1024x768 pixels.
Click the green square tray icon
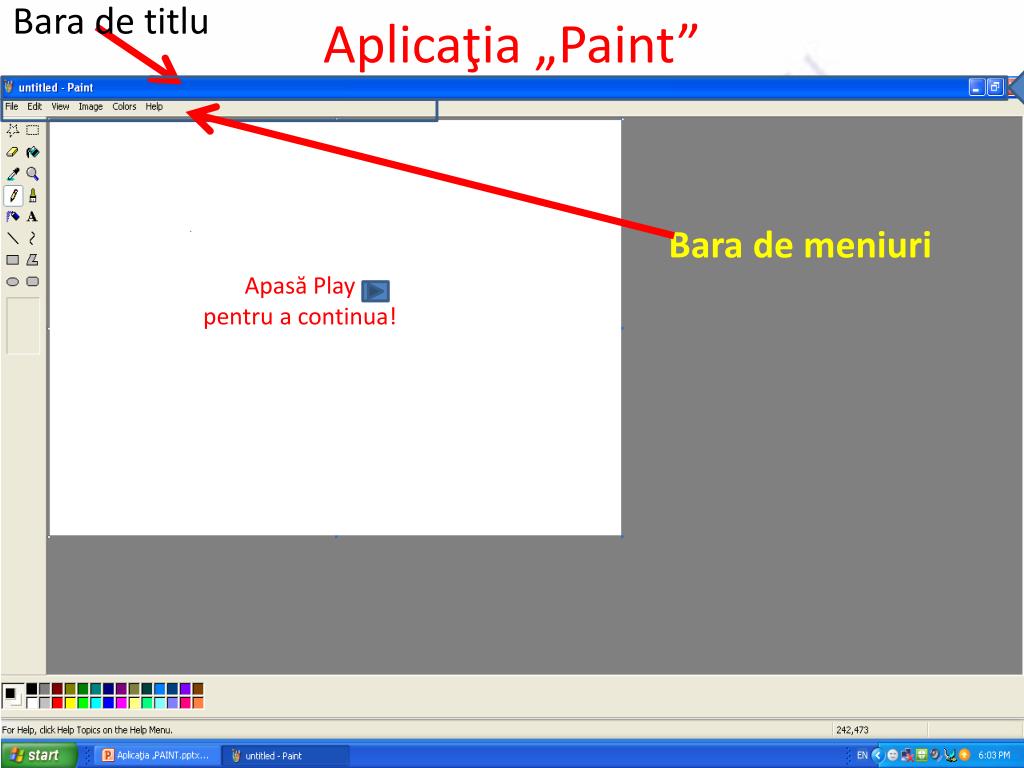(x=921, y=756)
